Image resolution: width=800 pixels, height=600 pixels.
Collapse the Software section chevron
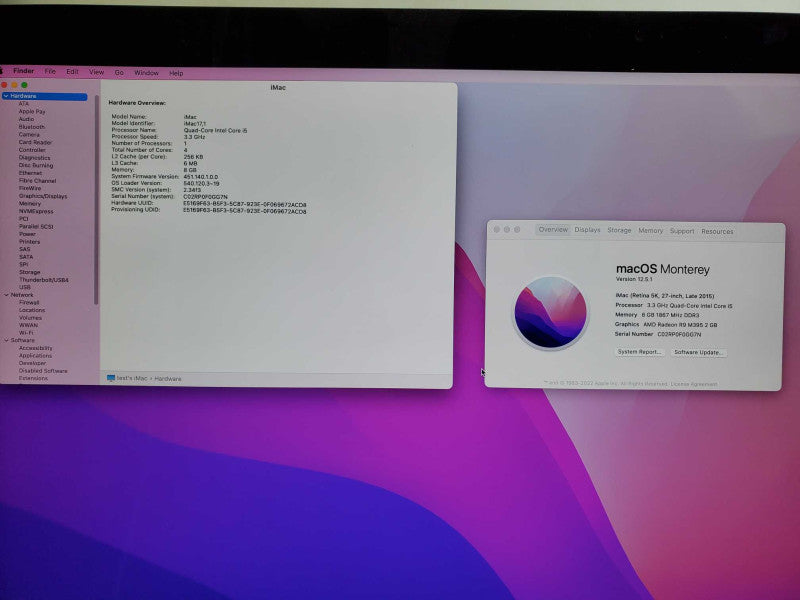point(6,340)
